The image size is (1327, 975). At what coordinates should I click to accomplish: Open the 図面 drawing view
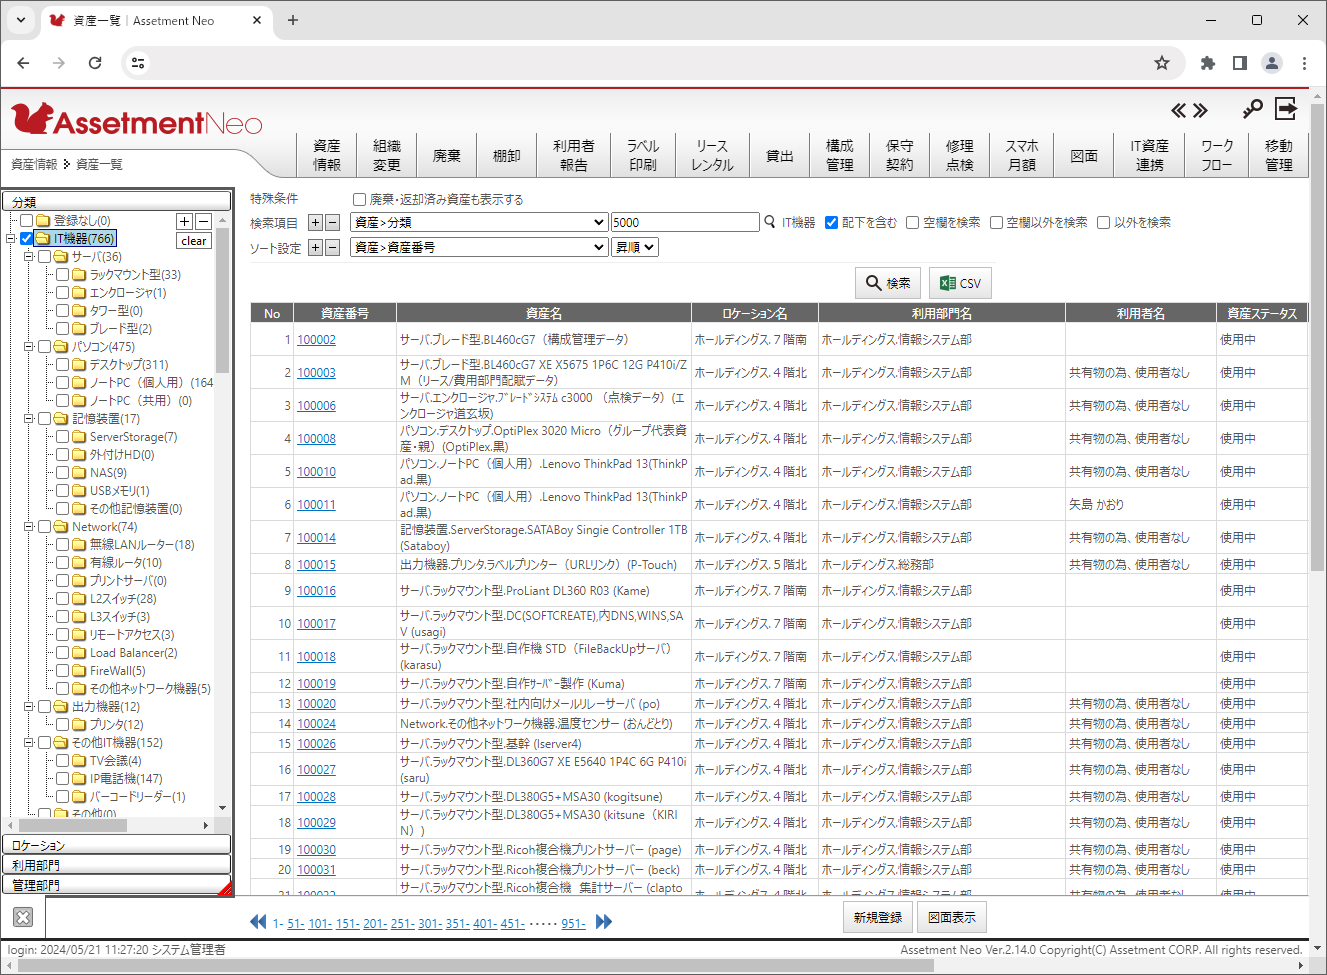[x=1083, y=154]
